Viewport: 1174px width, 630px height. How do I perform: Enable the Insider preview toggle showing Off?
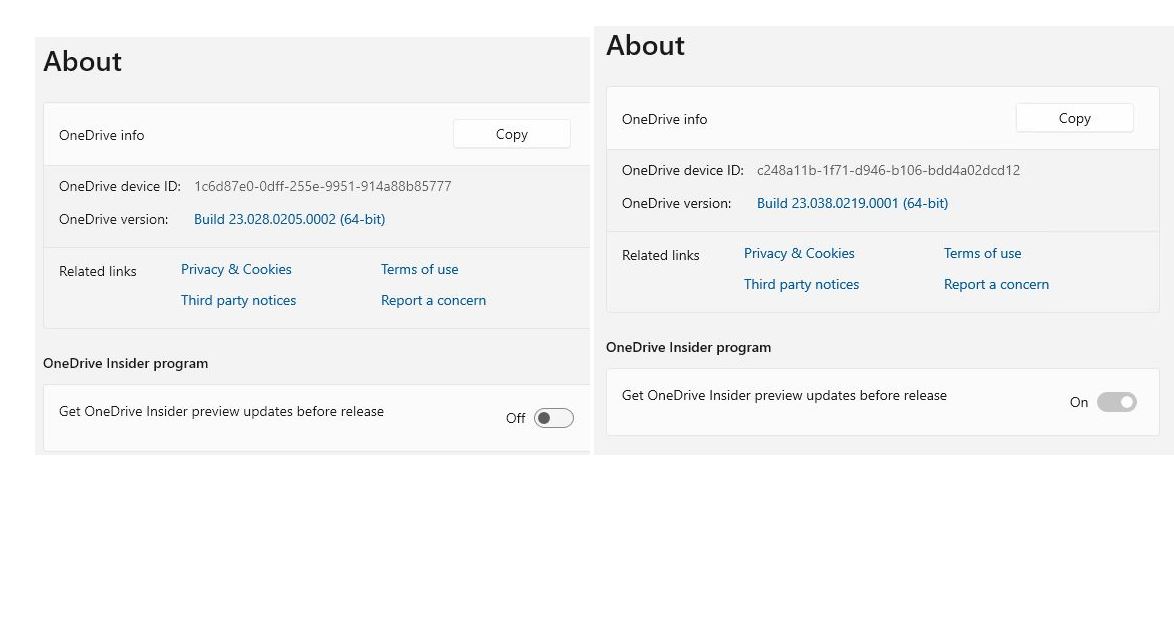553,418
